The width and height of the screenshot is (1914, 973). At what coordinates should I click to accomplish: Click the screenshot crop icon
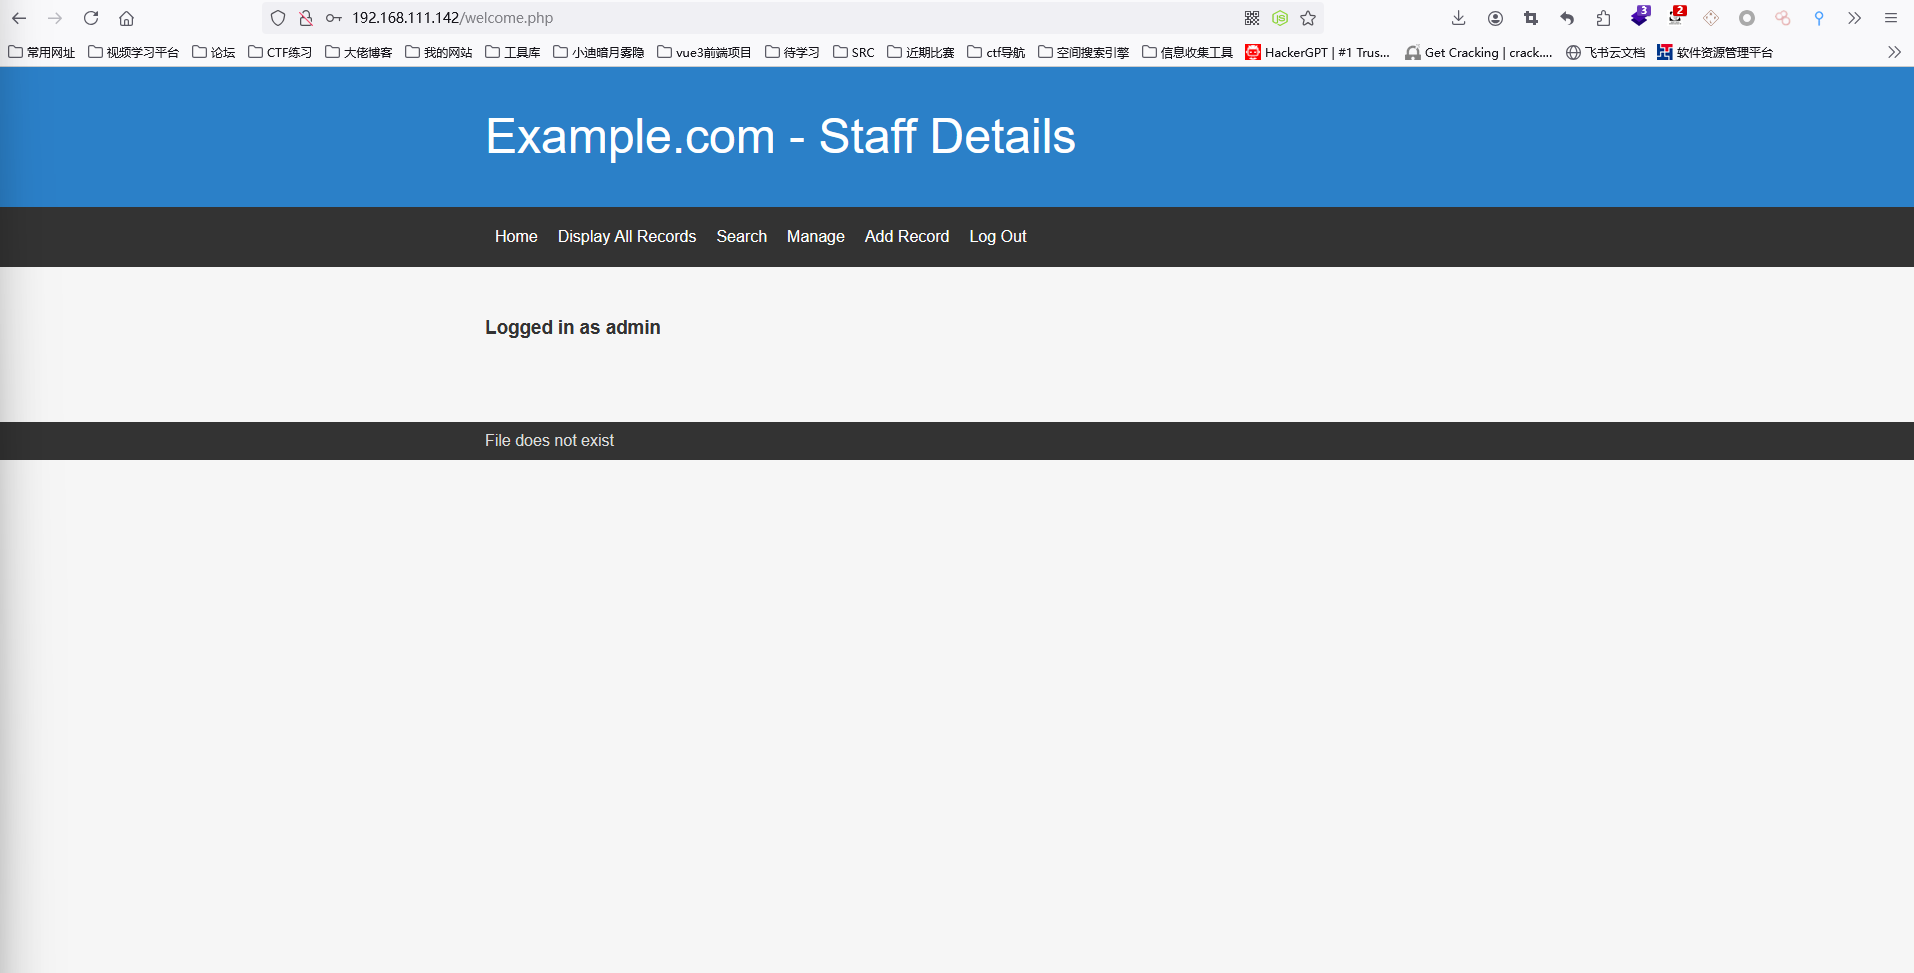point(1531,18)
